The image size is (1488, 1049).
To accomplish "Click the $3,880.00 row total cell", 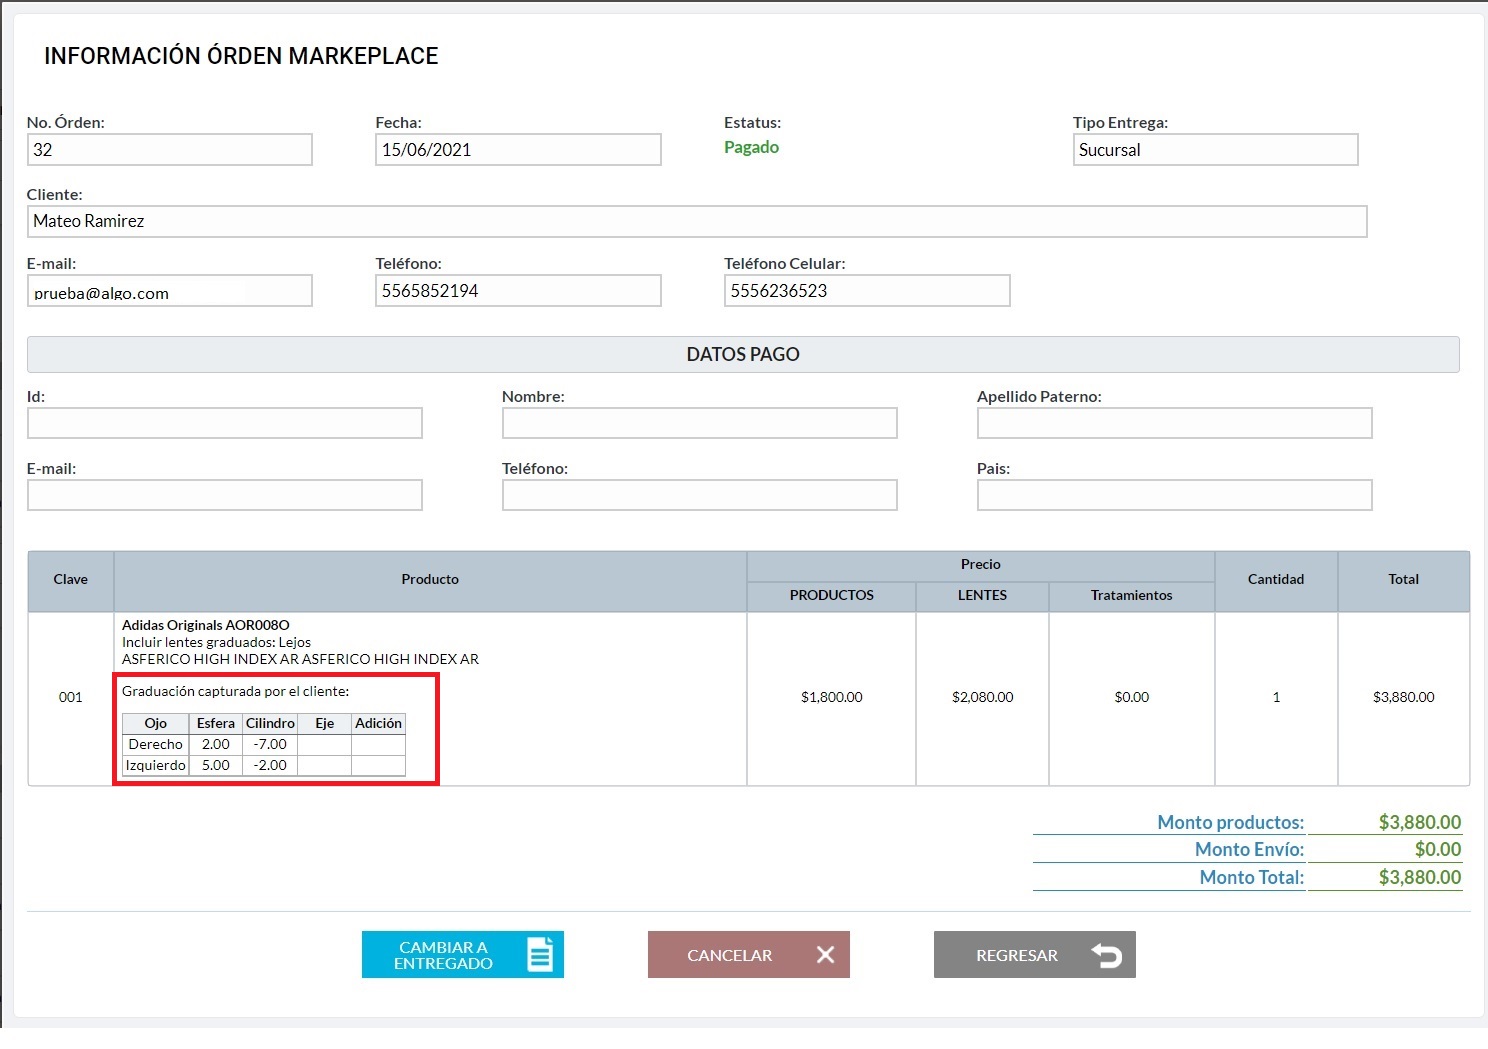I will [x=1404, y=698].
